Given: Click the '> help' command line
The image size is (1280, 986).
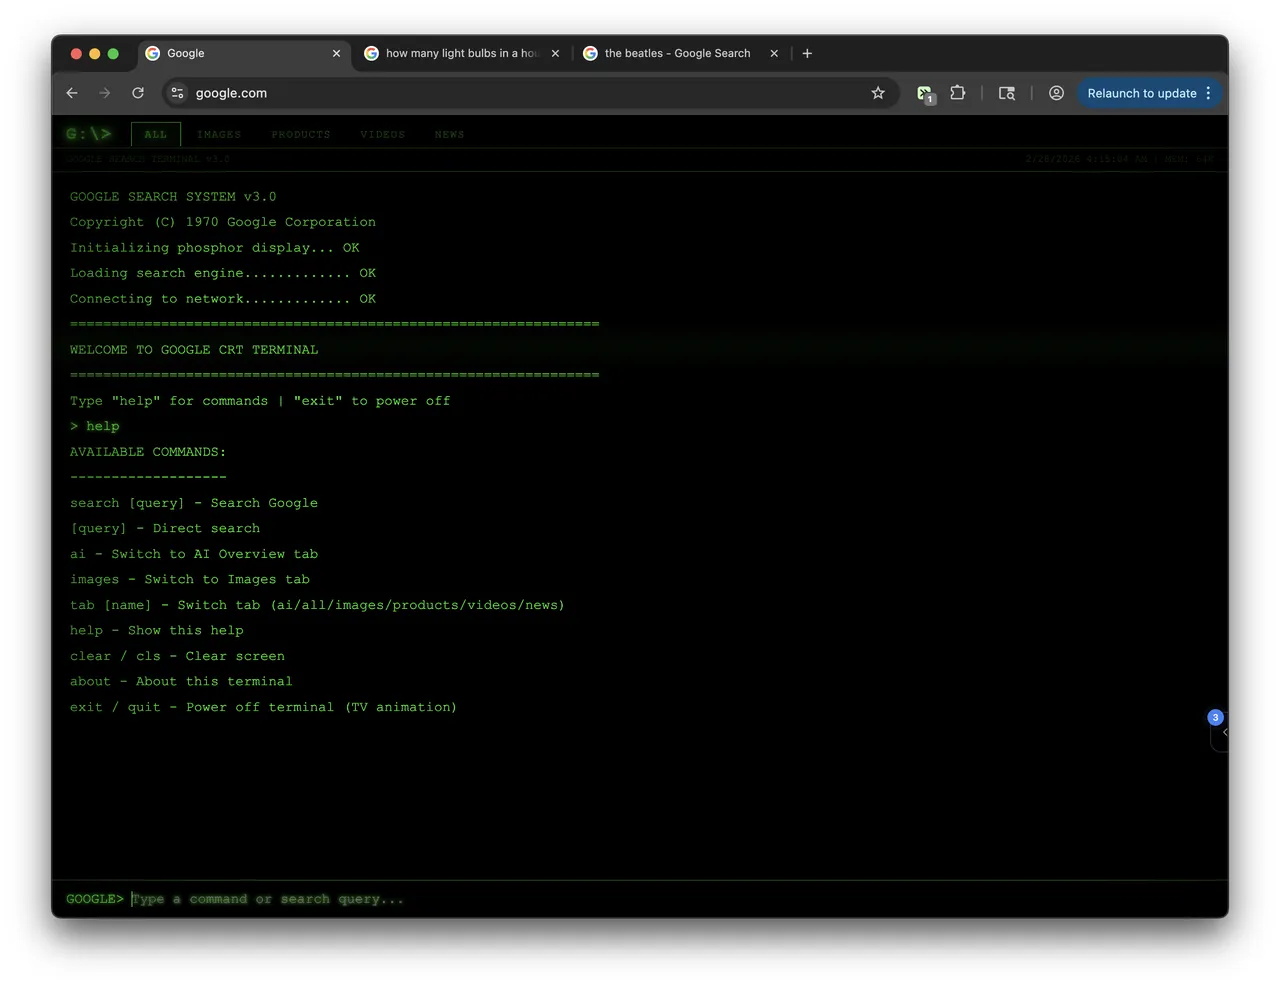Looking at the screenshot, I should point(94,426).
